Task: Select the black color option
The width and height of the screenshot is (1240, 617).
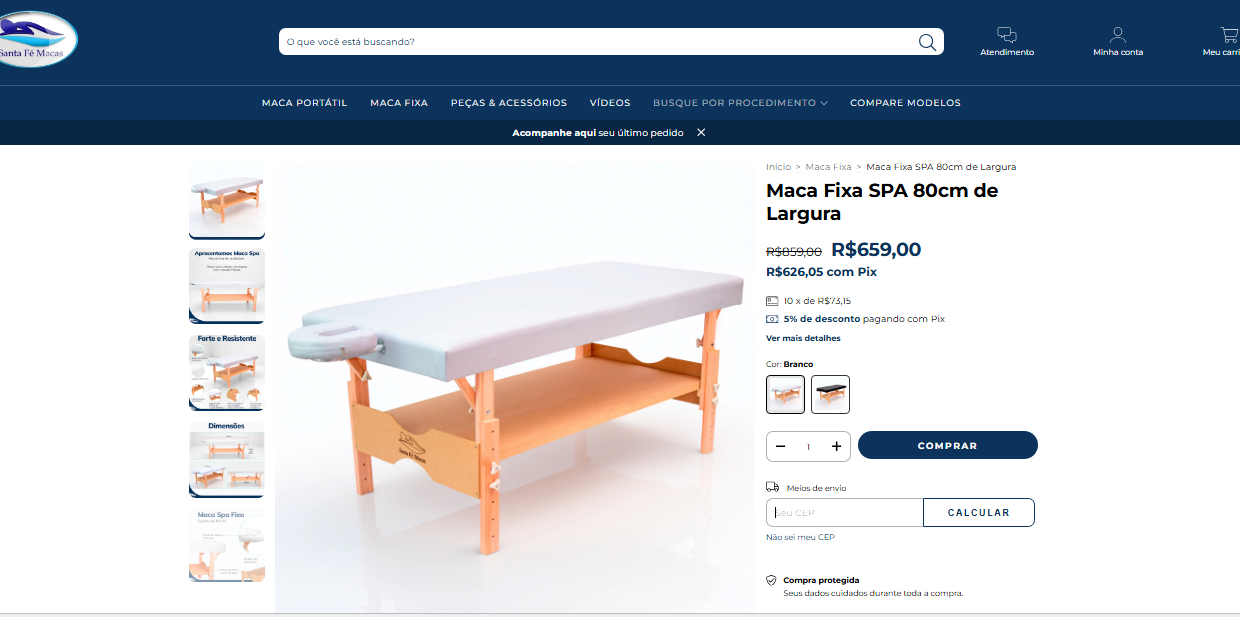Action: pyautogui.click(x=830, y=394)
